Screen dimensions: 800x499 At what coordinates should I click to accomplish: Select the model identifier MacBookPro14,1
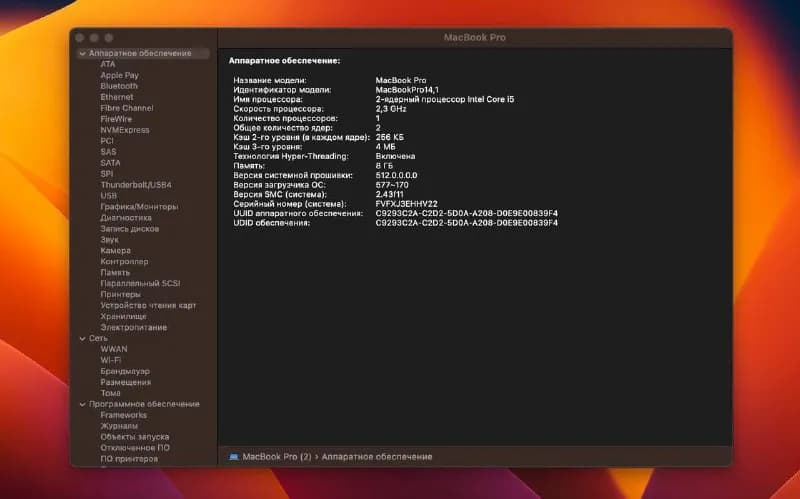(x=407, y=90)
